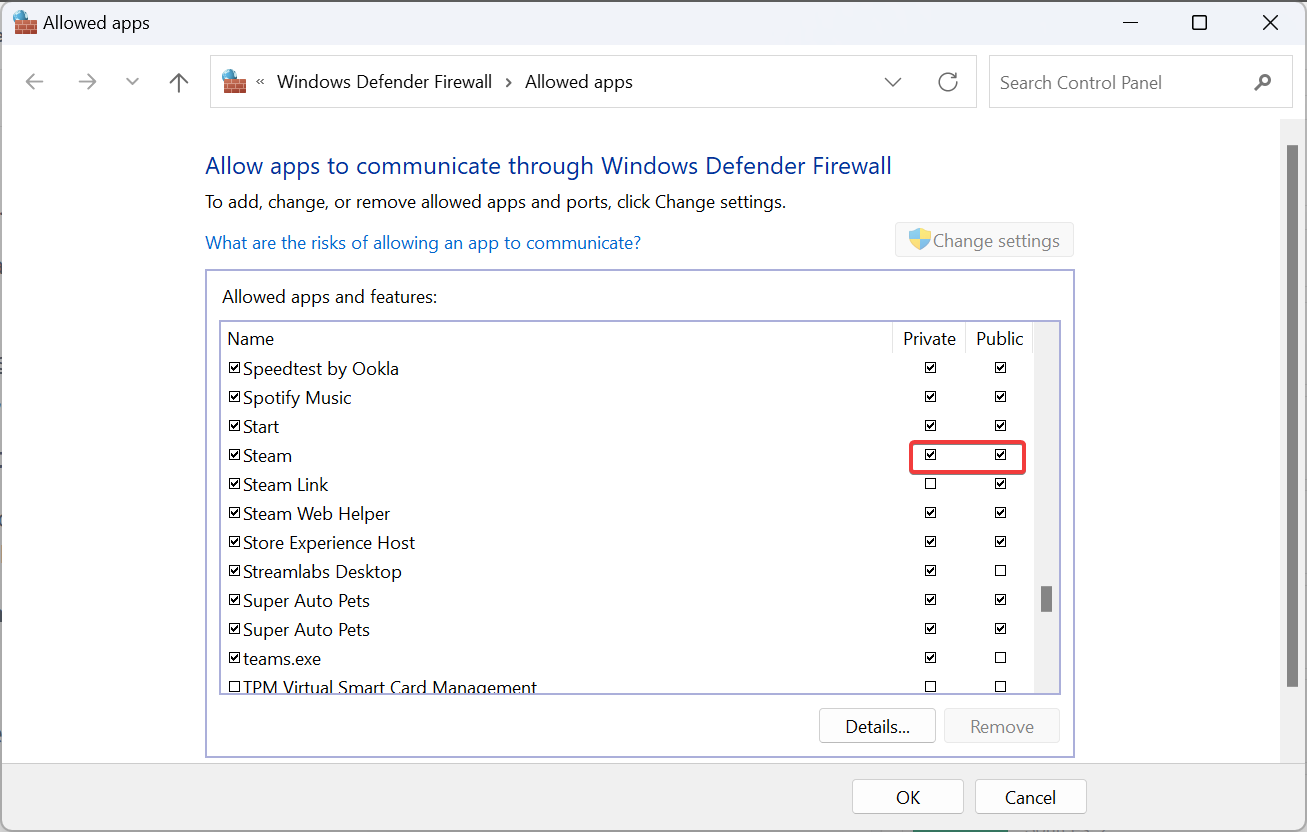This screenshot has width=1307, height=832.
Task: Select the Streamlabs Desktop row
Action: click(x=322, y=572)
